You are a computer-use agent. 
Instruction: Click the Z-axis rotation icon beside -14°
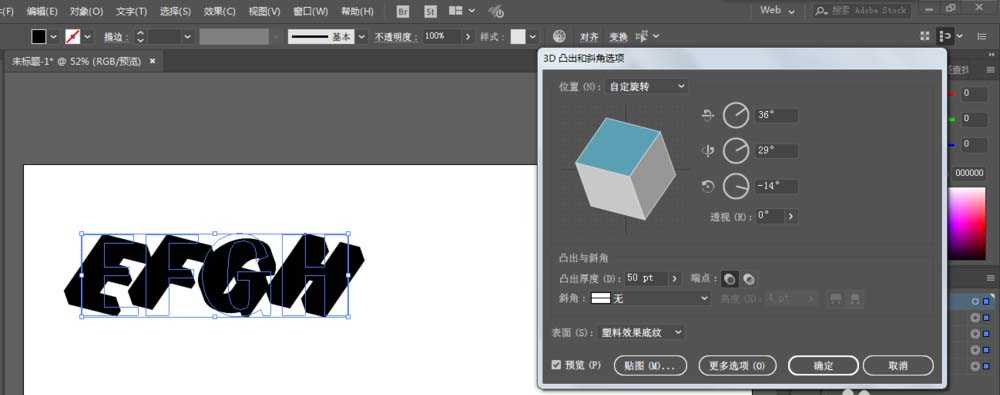coord(708,186)
